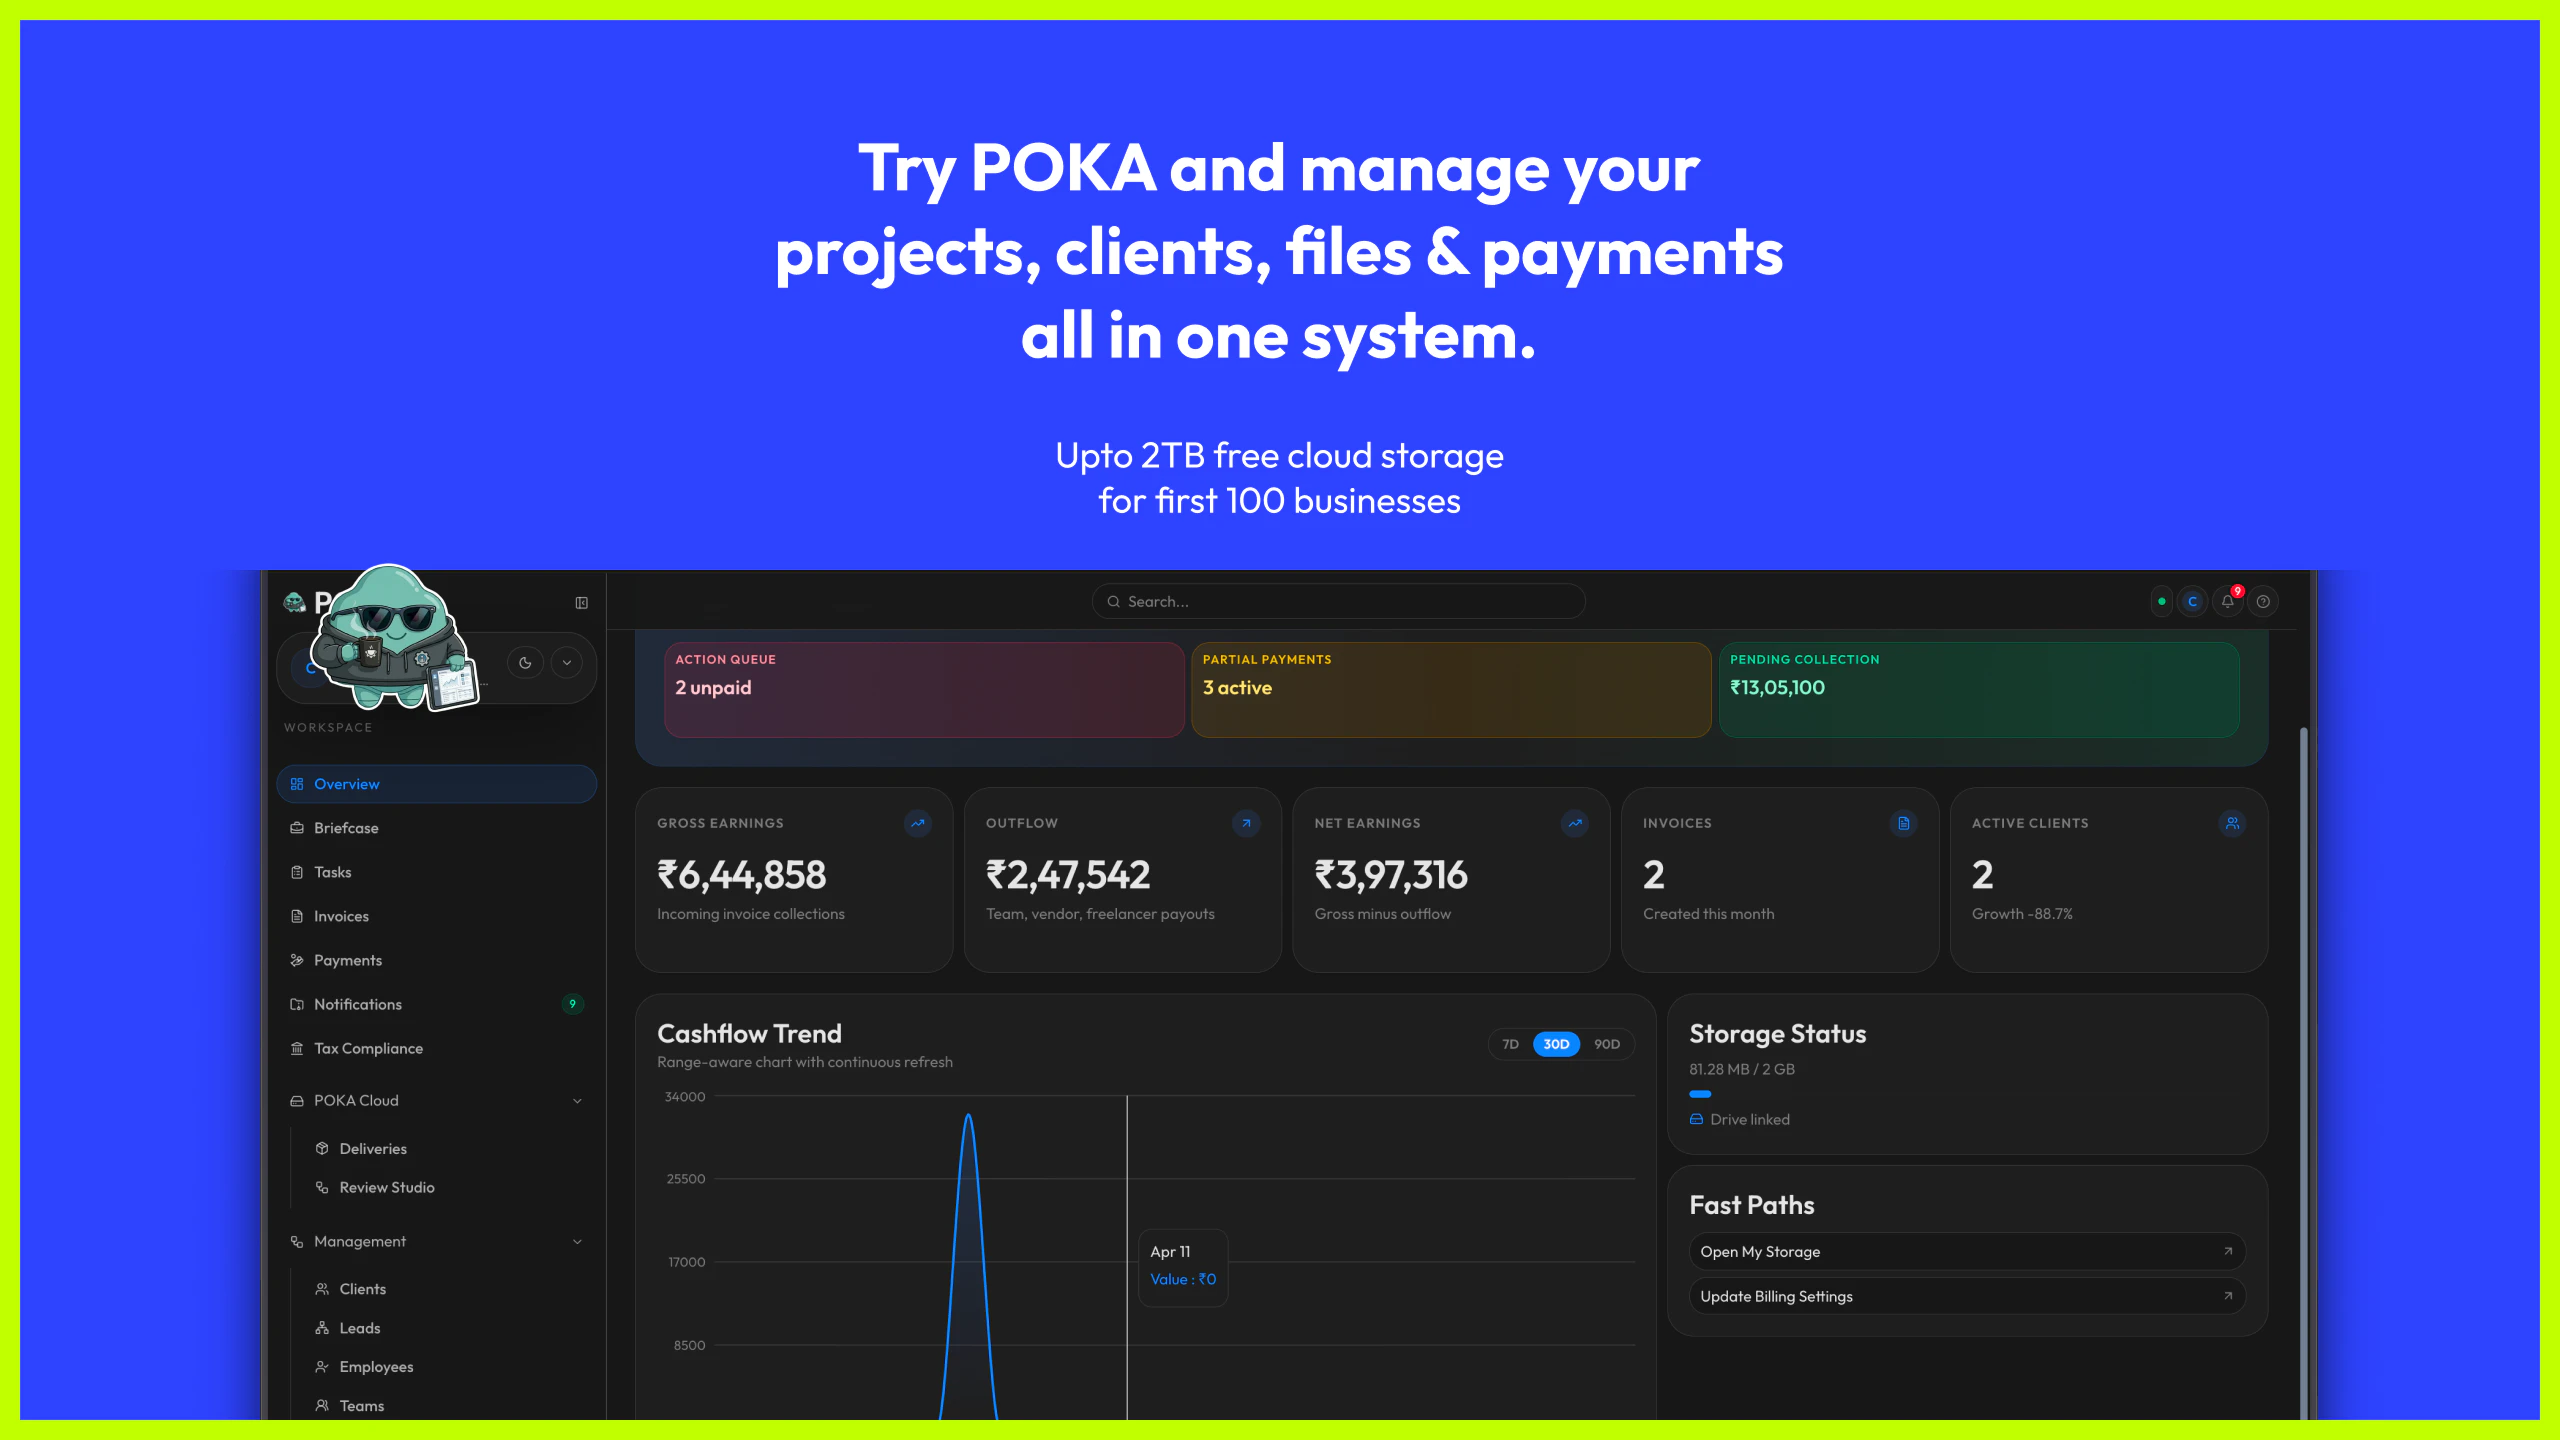Click the Leads icon
The width and height of the screenshot is (2560, 1440).
coord(322,1328)
